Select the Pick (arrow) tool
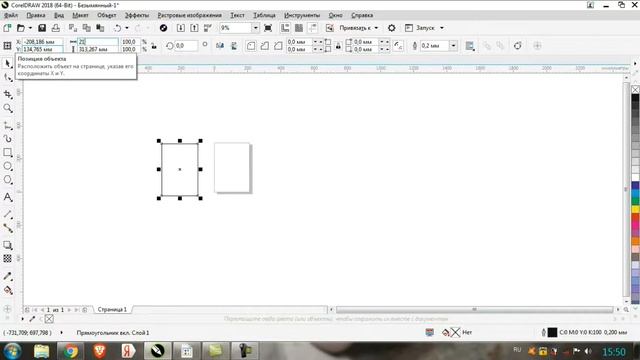The width and height of the screenshot is (640, 360). (8, 63)
